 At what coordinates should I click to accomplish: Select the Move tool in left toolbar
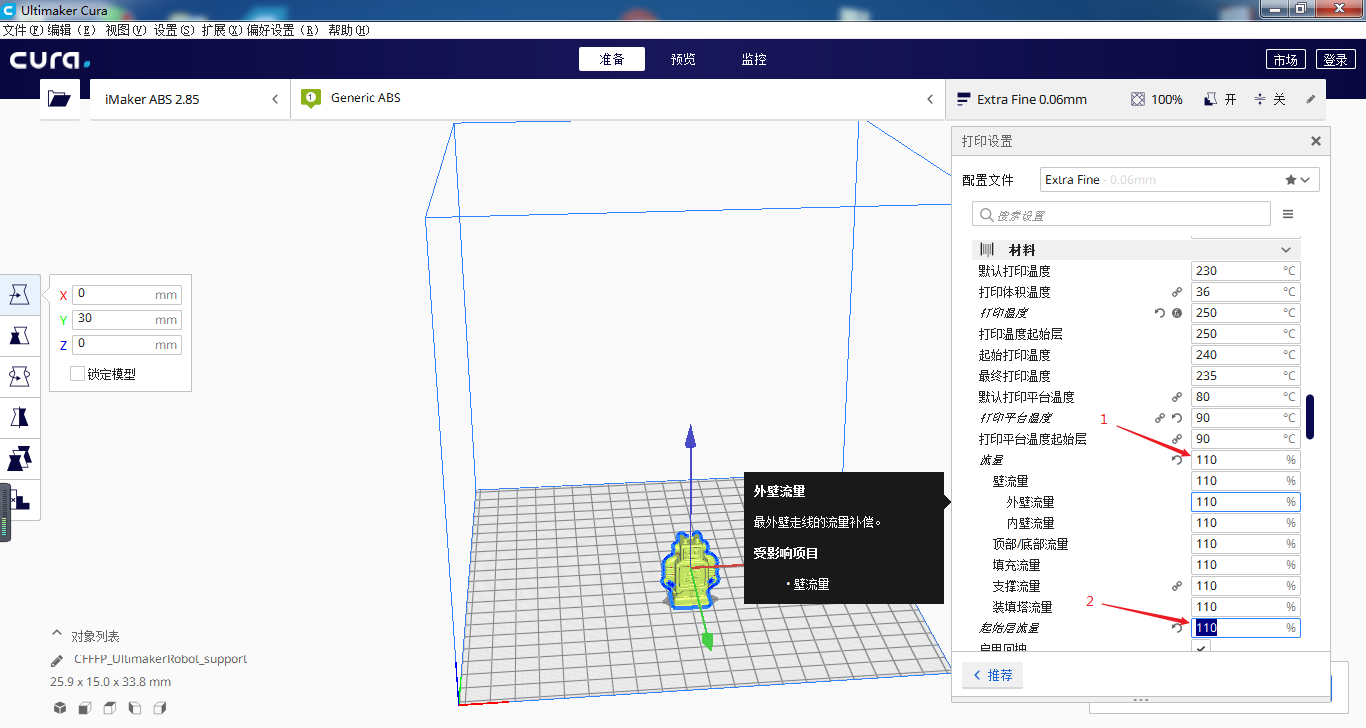pos(19,294)
